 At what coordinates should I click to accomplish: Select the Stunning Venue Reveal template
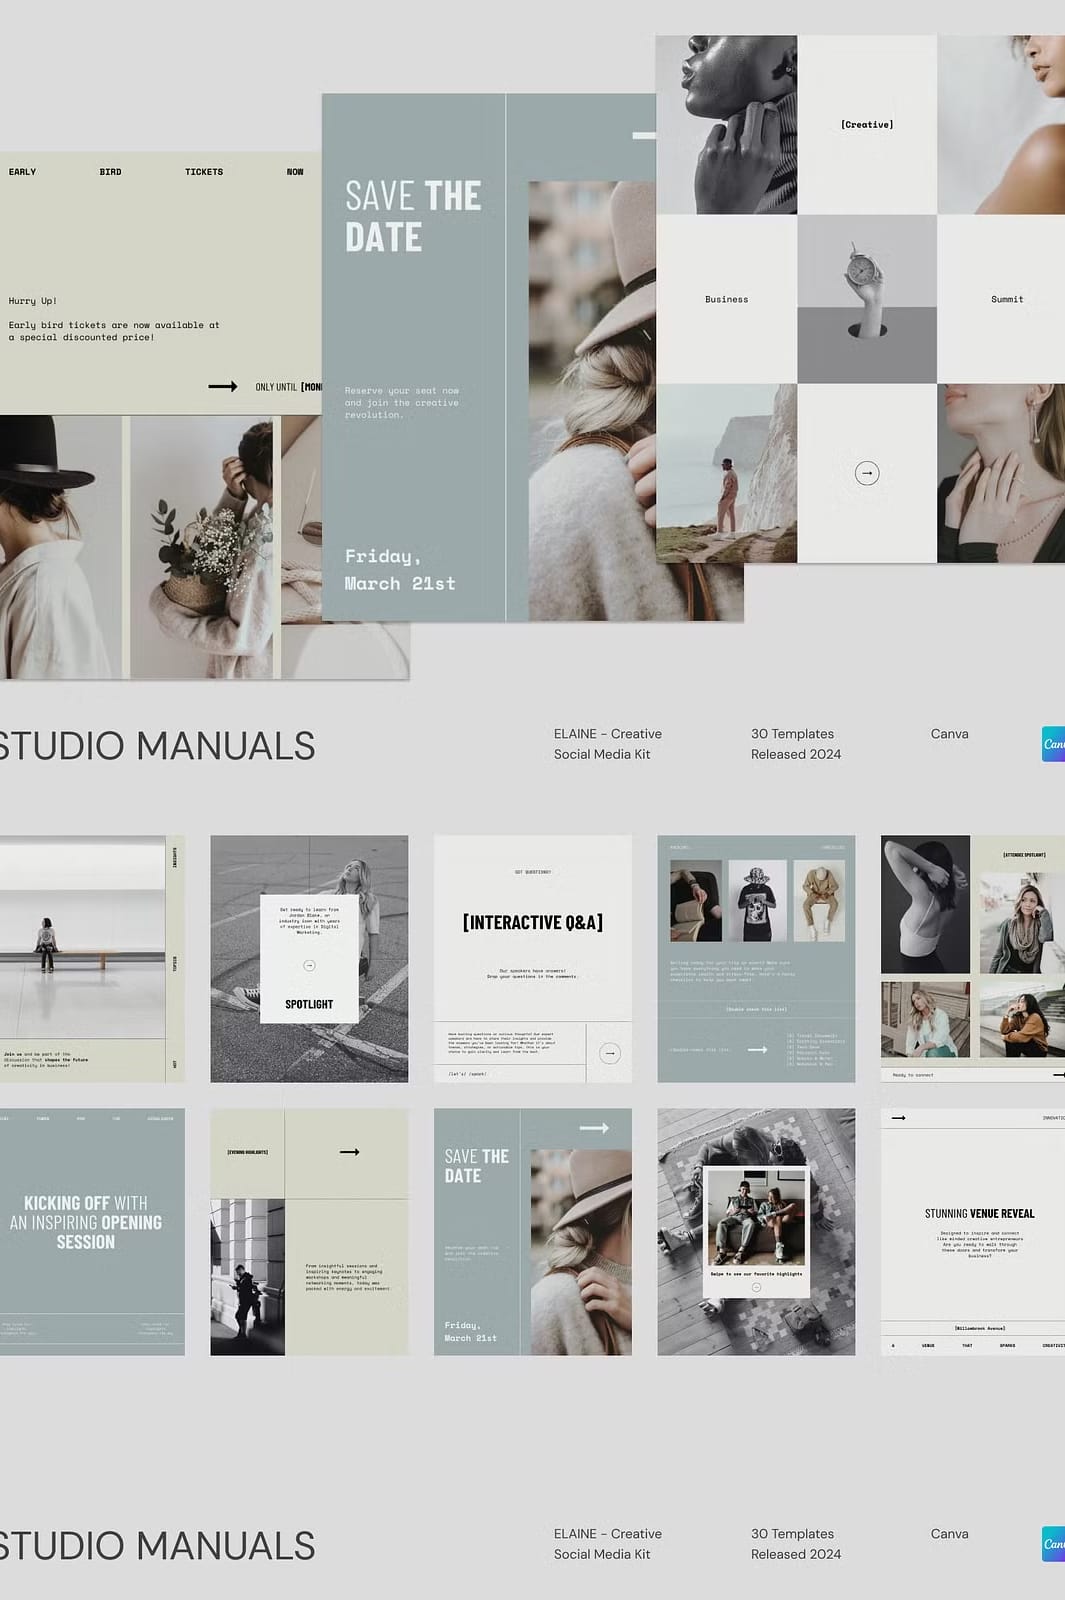click(973, 1232)
